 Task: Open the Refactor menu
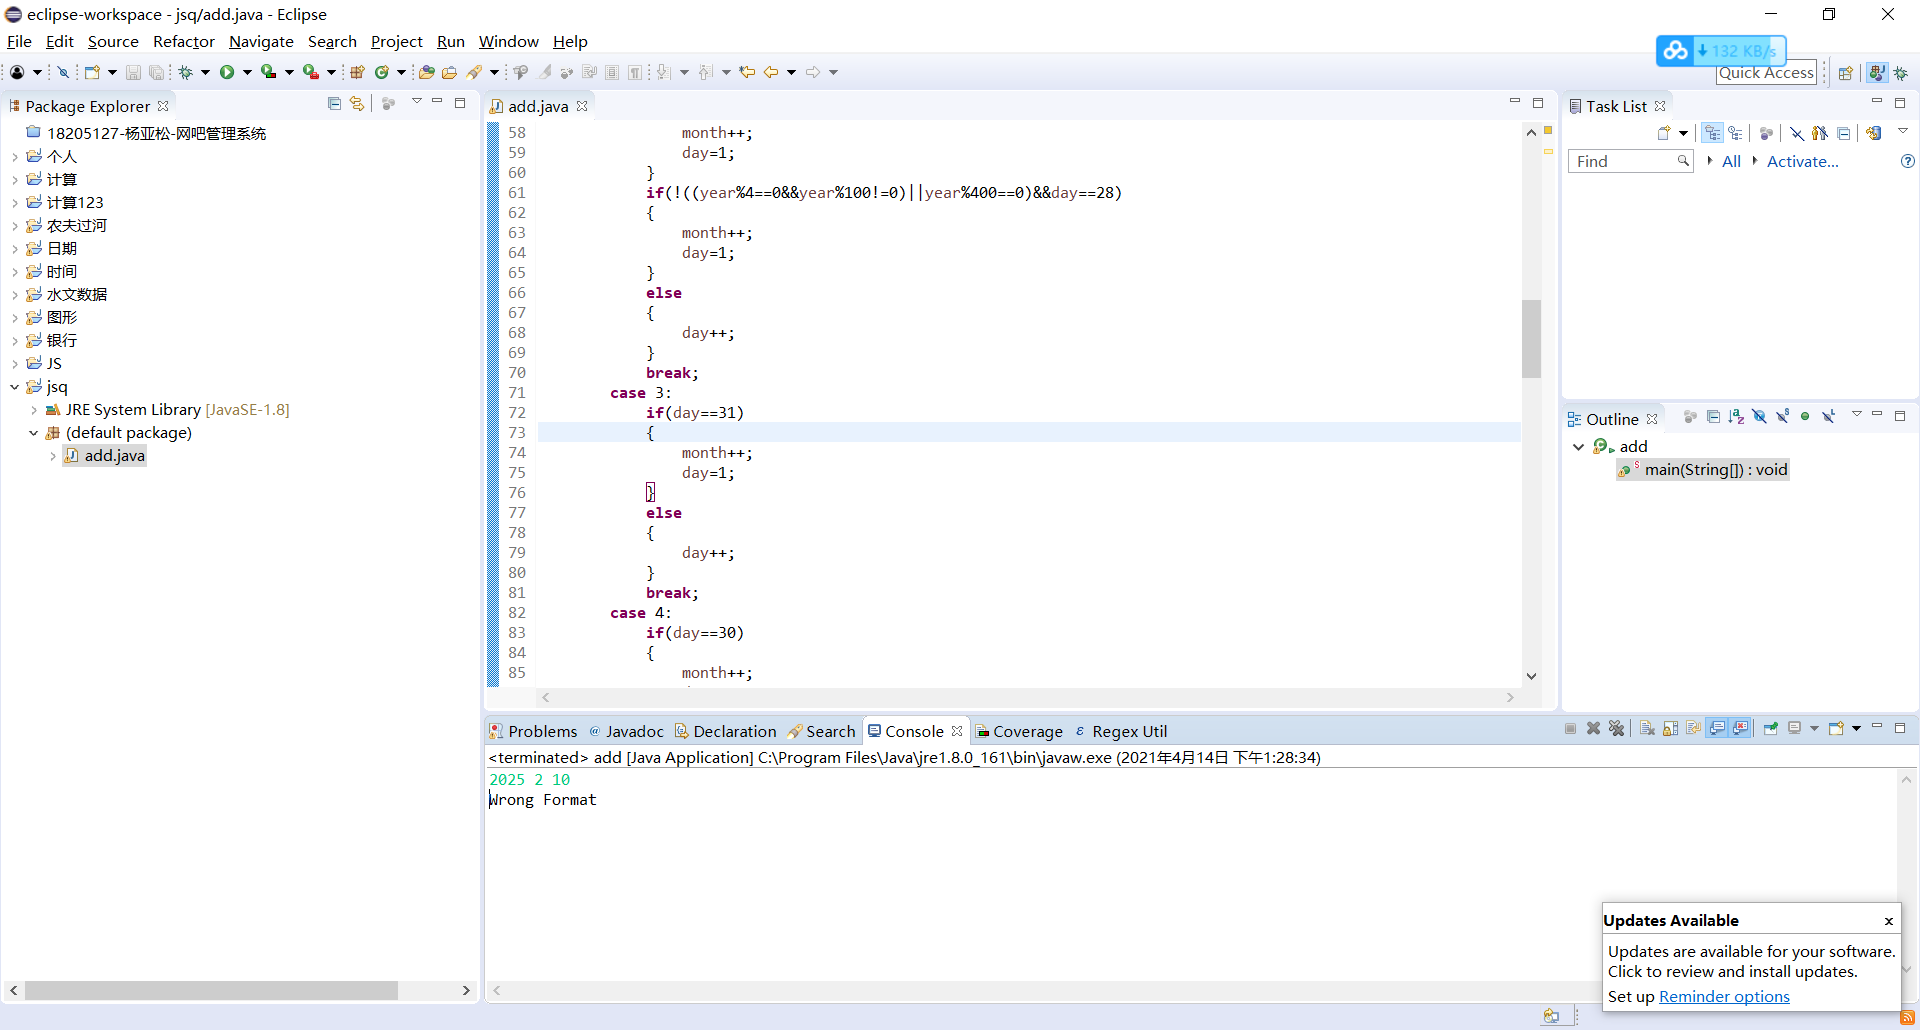click(x=183, y=41)
